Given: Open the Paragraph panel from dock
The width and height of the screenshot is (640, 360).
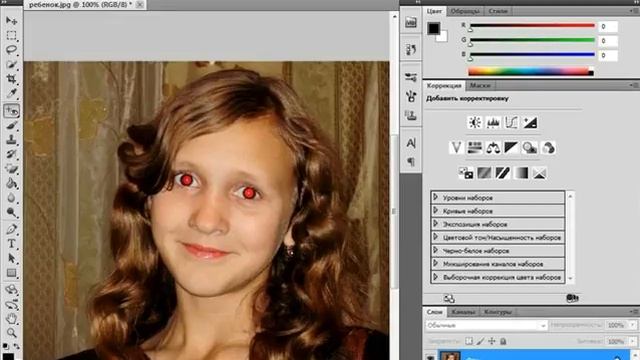Looking at the screenshot, I should click(x=411, y=162).
